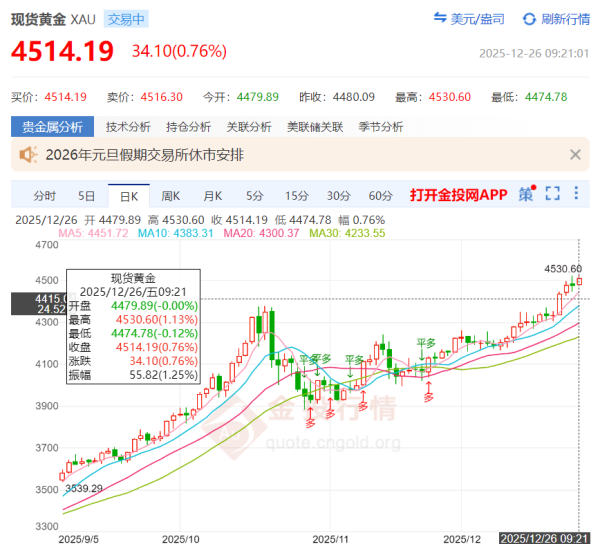Switch to 5日 chart tab
This screenshot has width=600, height=544.
coord(86,196)
